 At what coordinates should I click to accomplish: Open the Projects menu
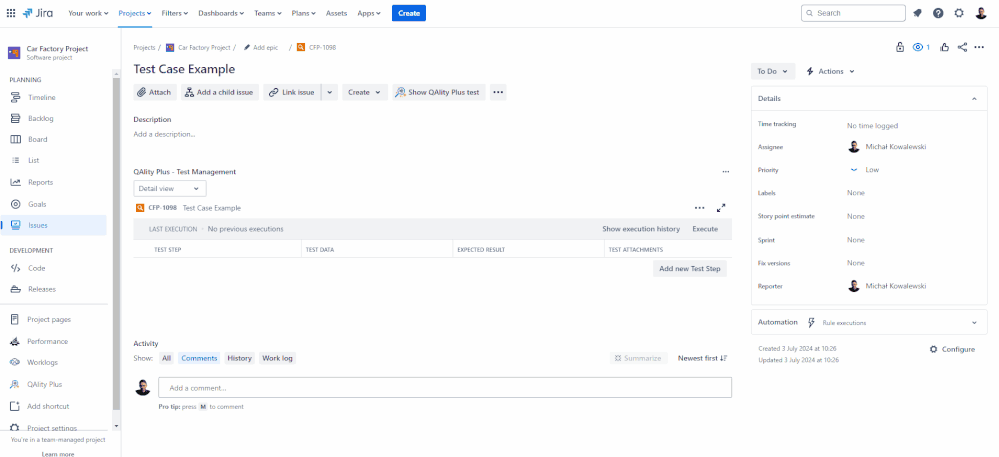[135, 13]
